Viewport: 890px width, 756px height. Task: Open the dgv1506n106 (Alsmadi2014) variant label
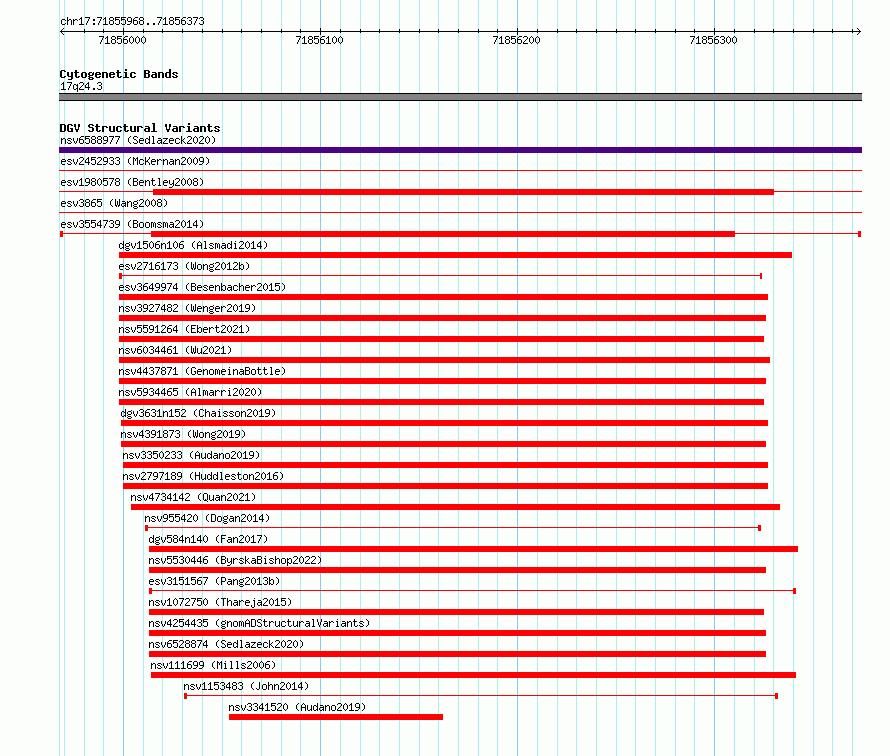click(193, 245)
